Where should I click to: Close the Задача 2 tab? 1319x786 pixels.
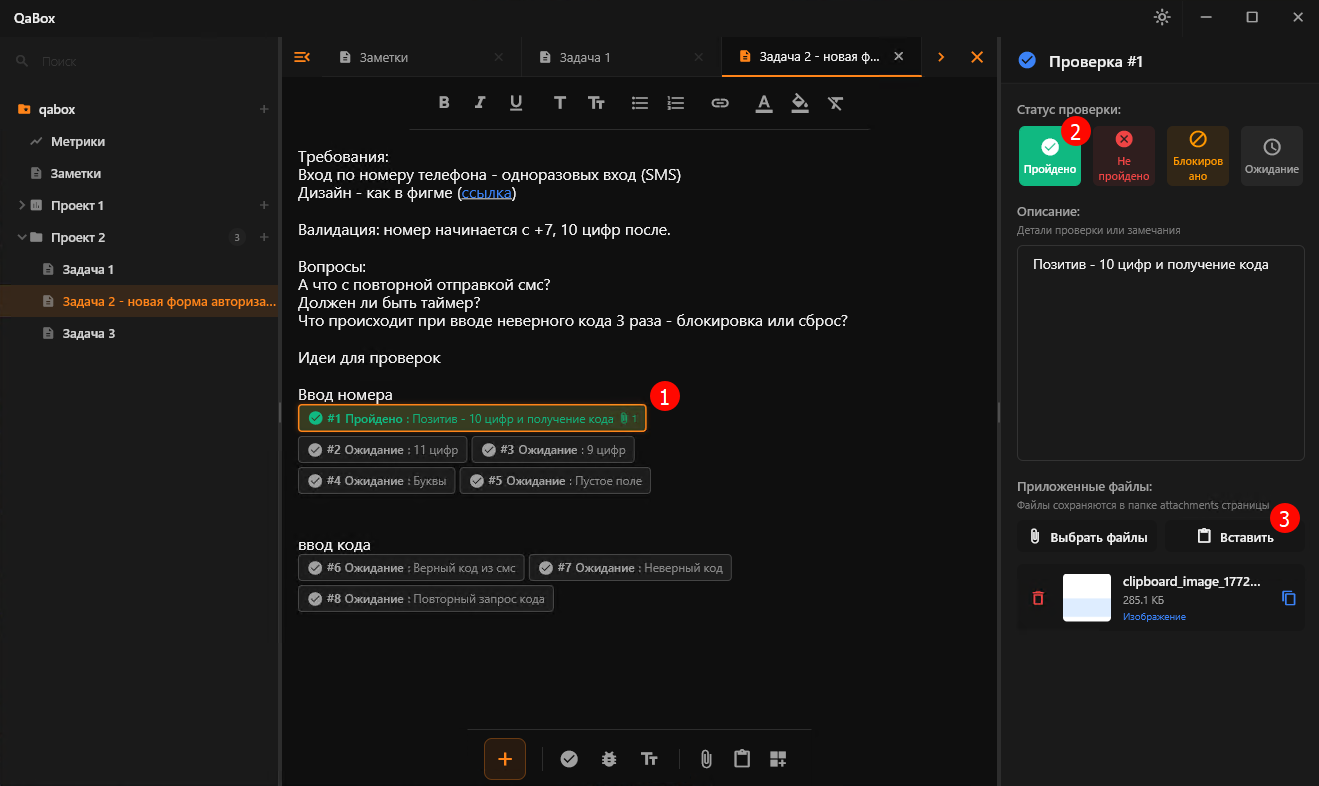(x=899, y=57)
